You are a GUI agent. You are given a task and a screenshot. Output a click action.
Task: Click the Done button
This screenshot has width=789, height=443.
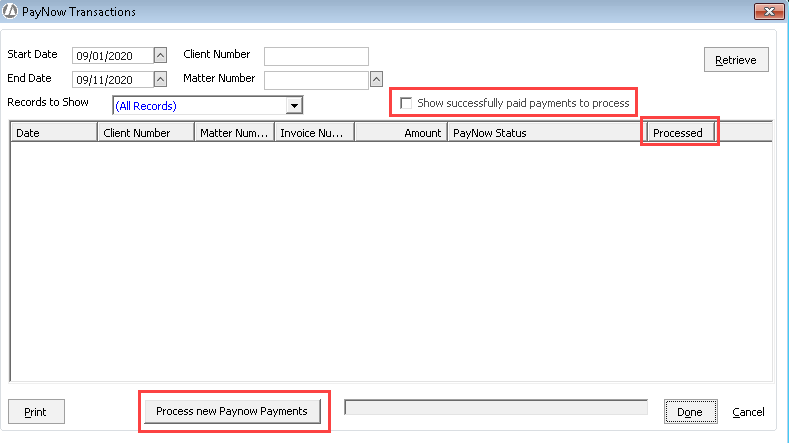pyautogui.click(x=690, y=412)
